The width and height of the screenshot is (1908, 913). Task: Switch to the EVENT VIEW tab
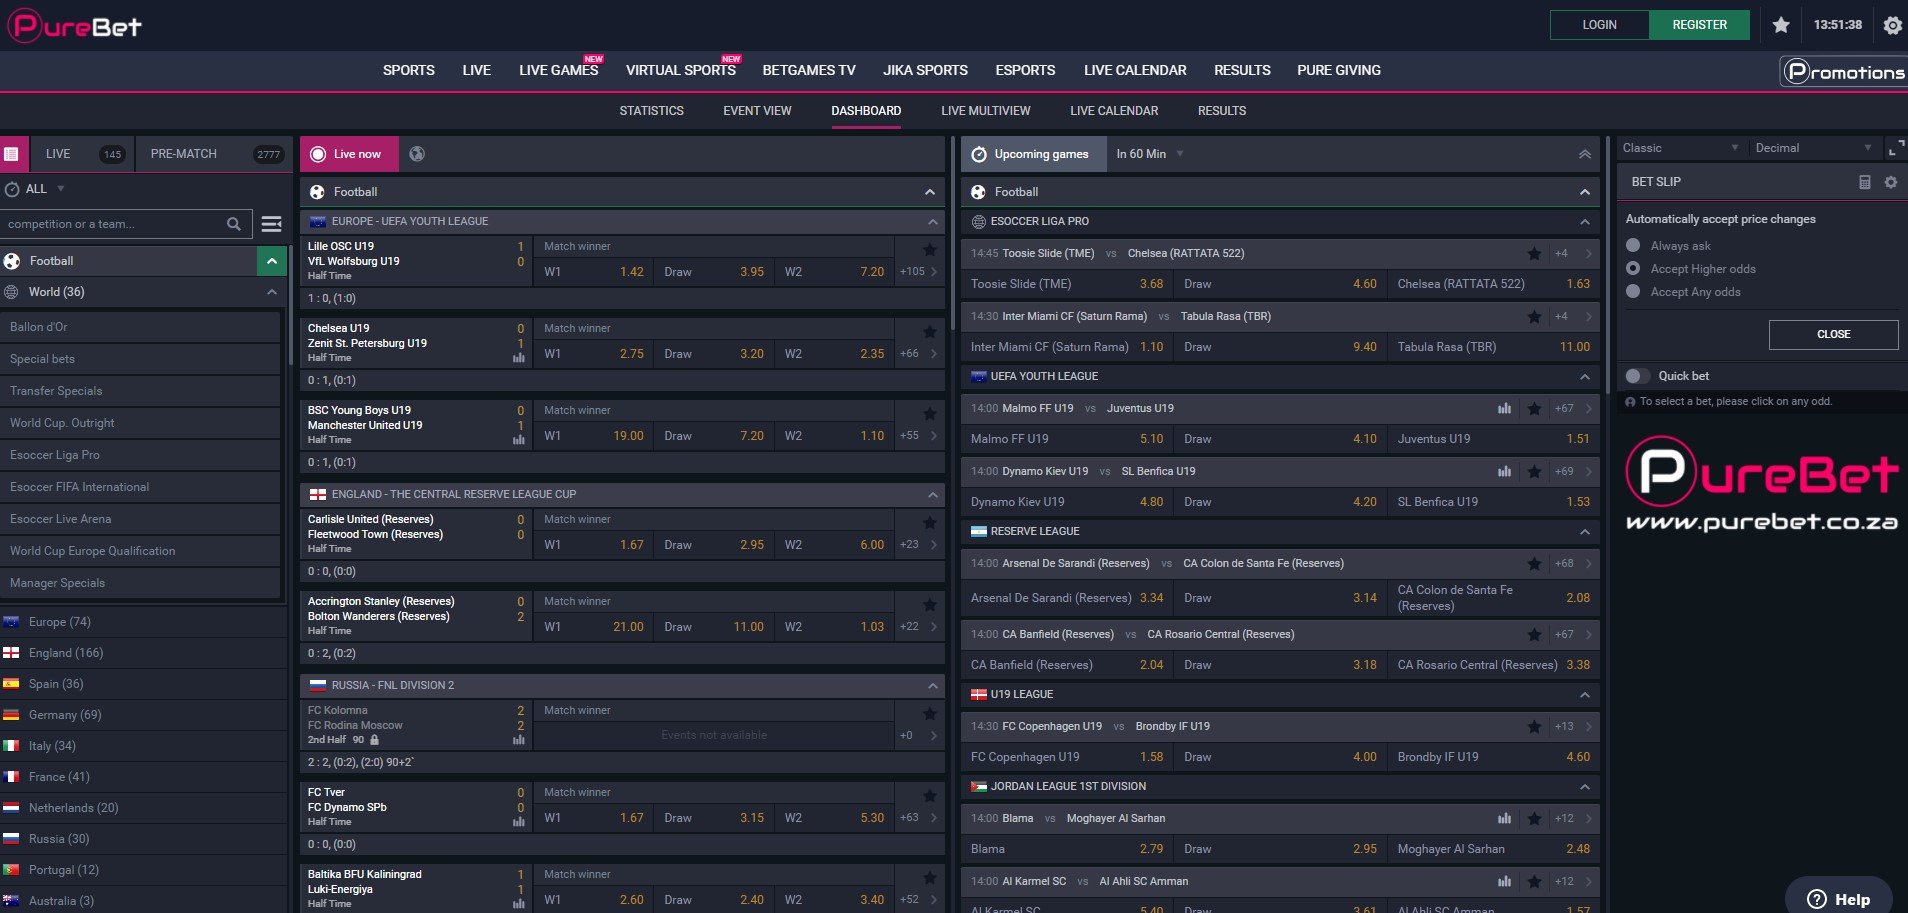click(x=757, y=111)
